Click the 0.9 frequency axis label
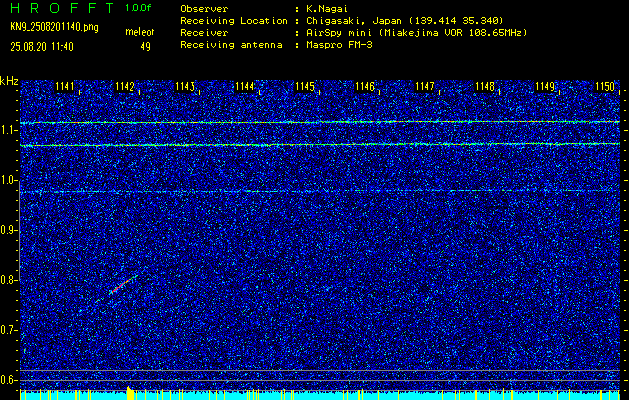629x400 pixels. point(8,230)
